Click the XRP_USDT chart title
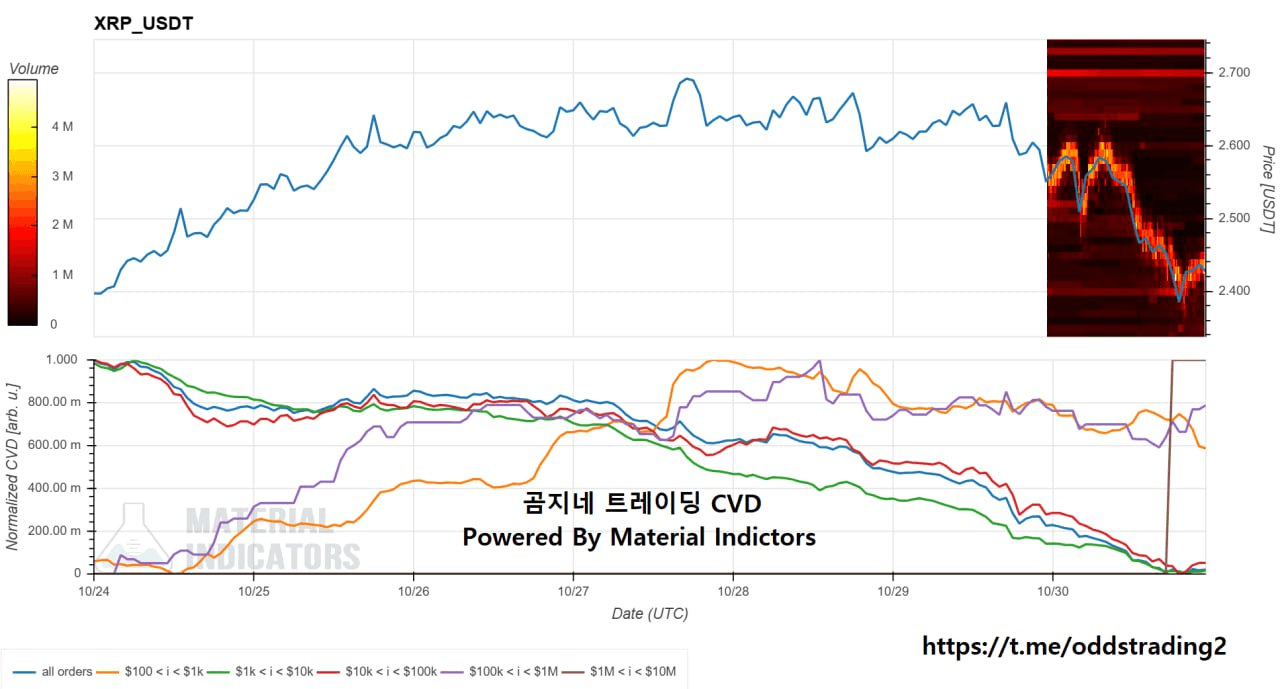 (143, 23)
